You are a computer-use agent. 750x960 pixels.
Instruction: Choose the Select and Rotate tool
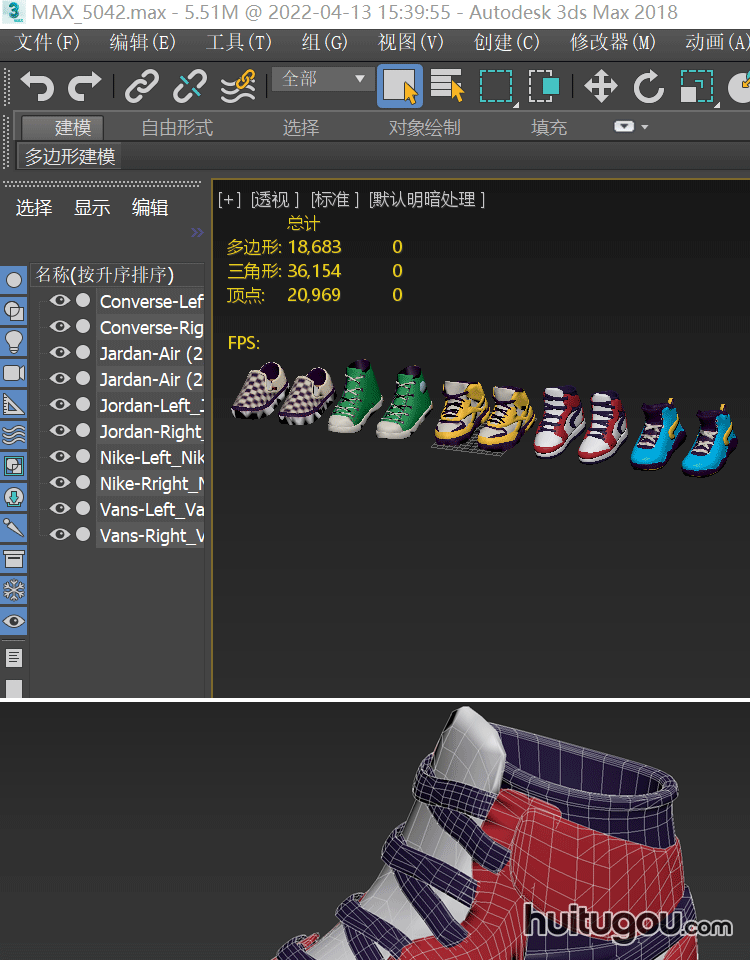[649, 87]
